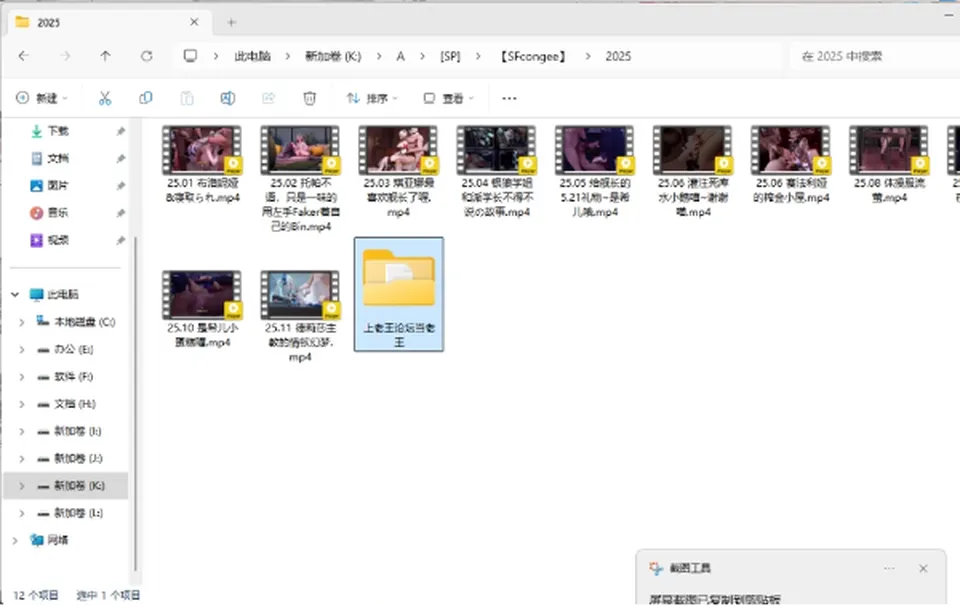
Task: Copy the selected item from toolbar
Action: 146,98
